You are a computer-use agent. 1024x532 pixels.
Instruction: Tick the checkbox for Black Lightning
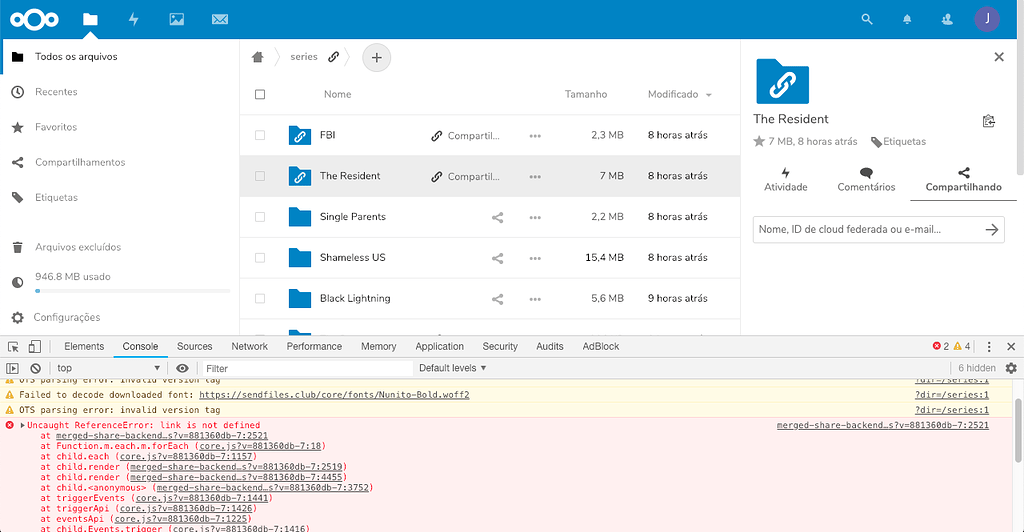(x=260, y=298)
